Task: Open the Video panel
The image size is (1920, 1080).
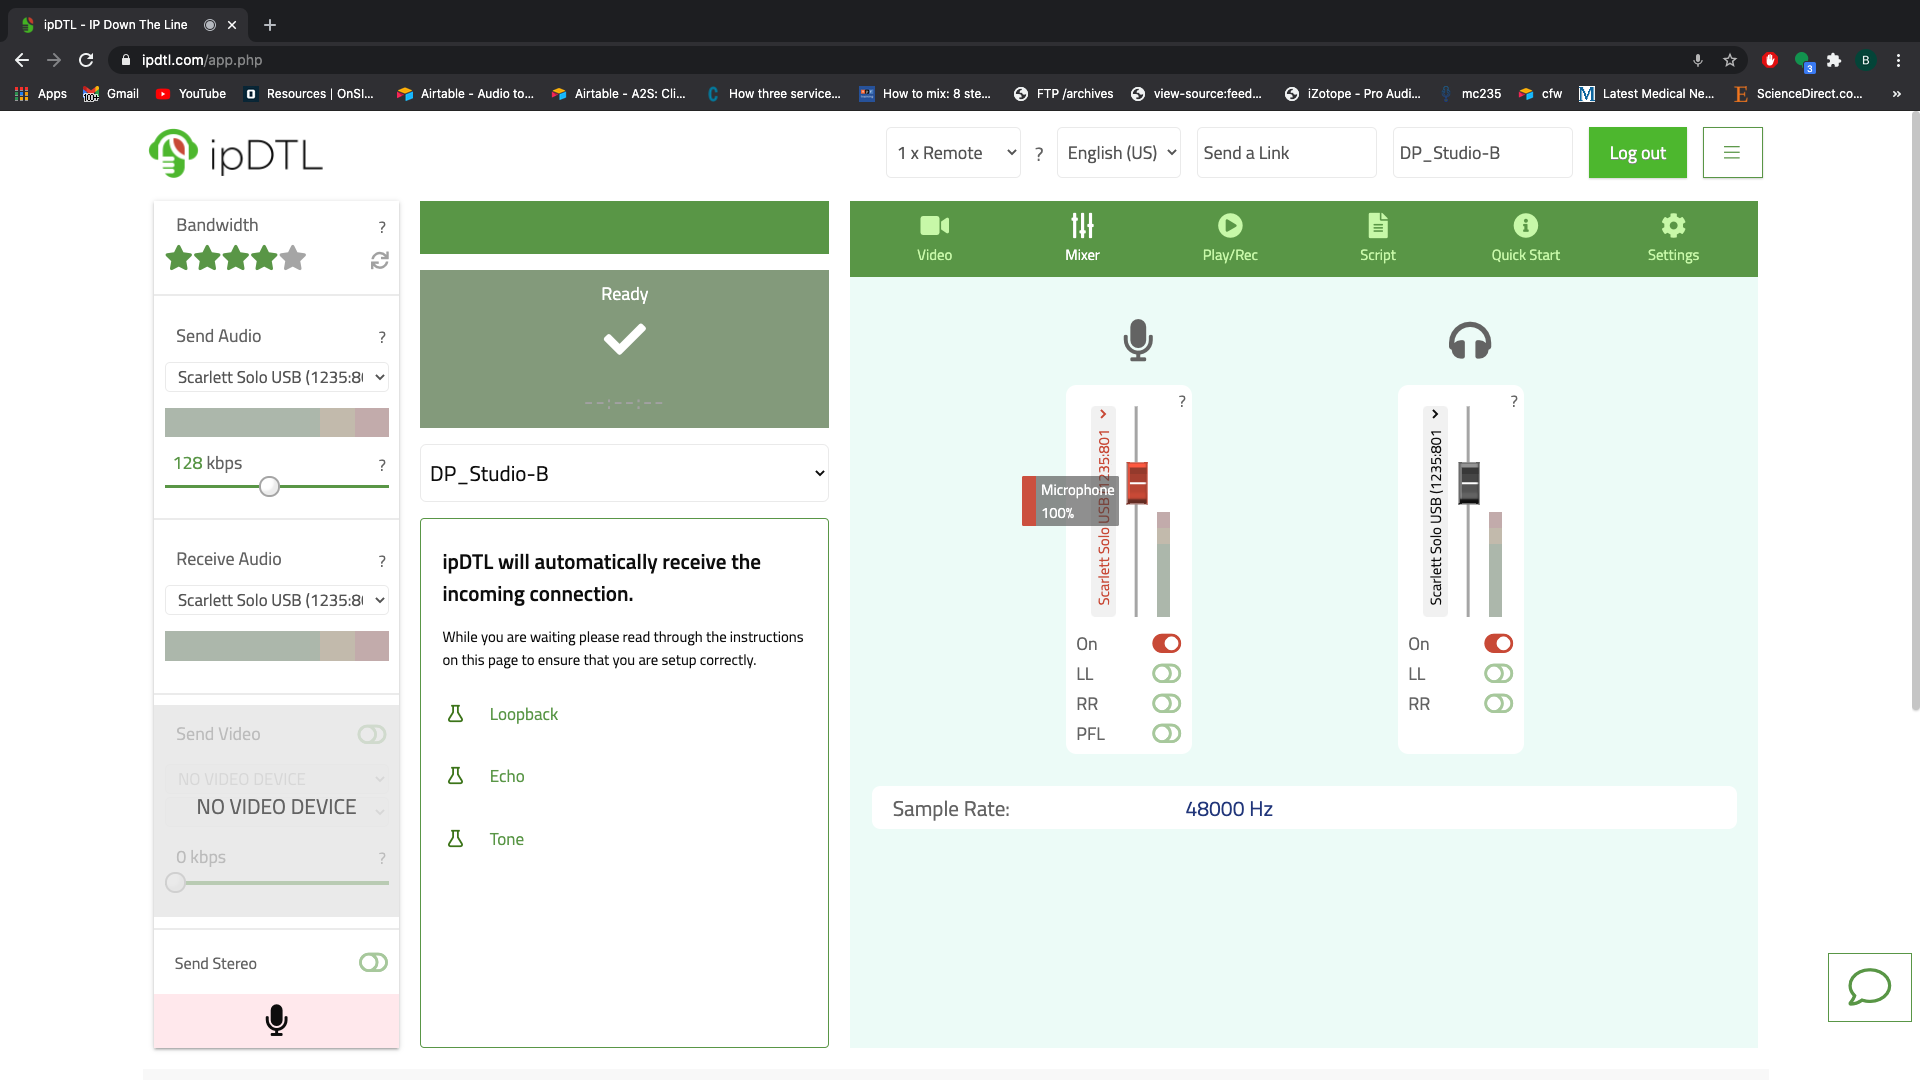Action: coord(934,237)
